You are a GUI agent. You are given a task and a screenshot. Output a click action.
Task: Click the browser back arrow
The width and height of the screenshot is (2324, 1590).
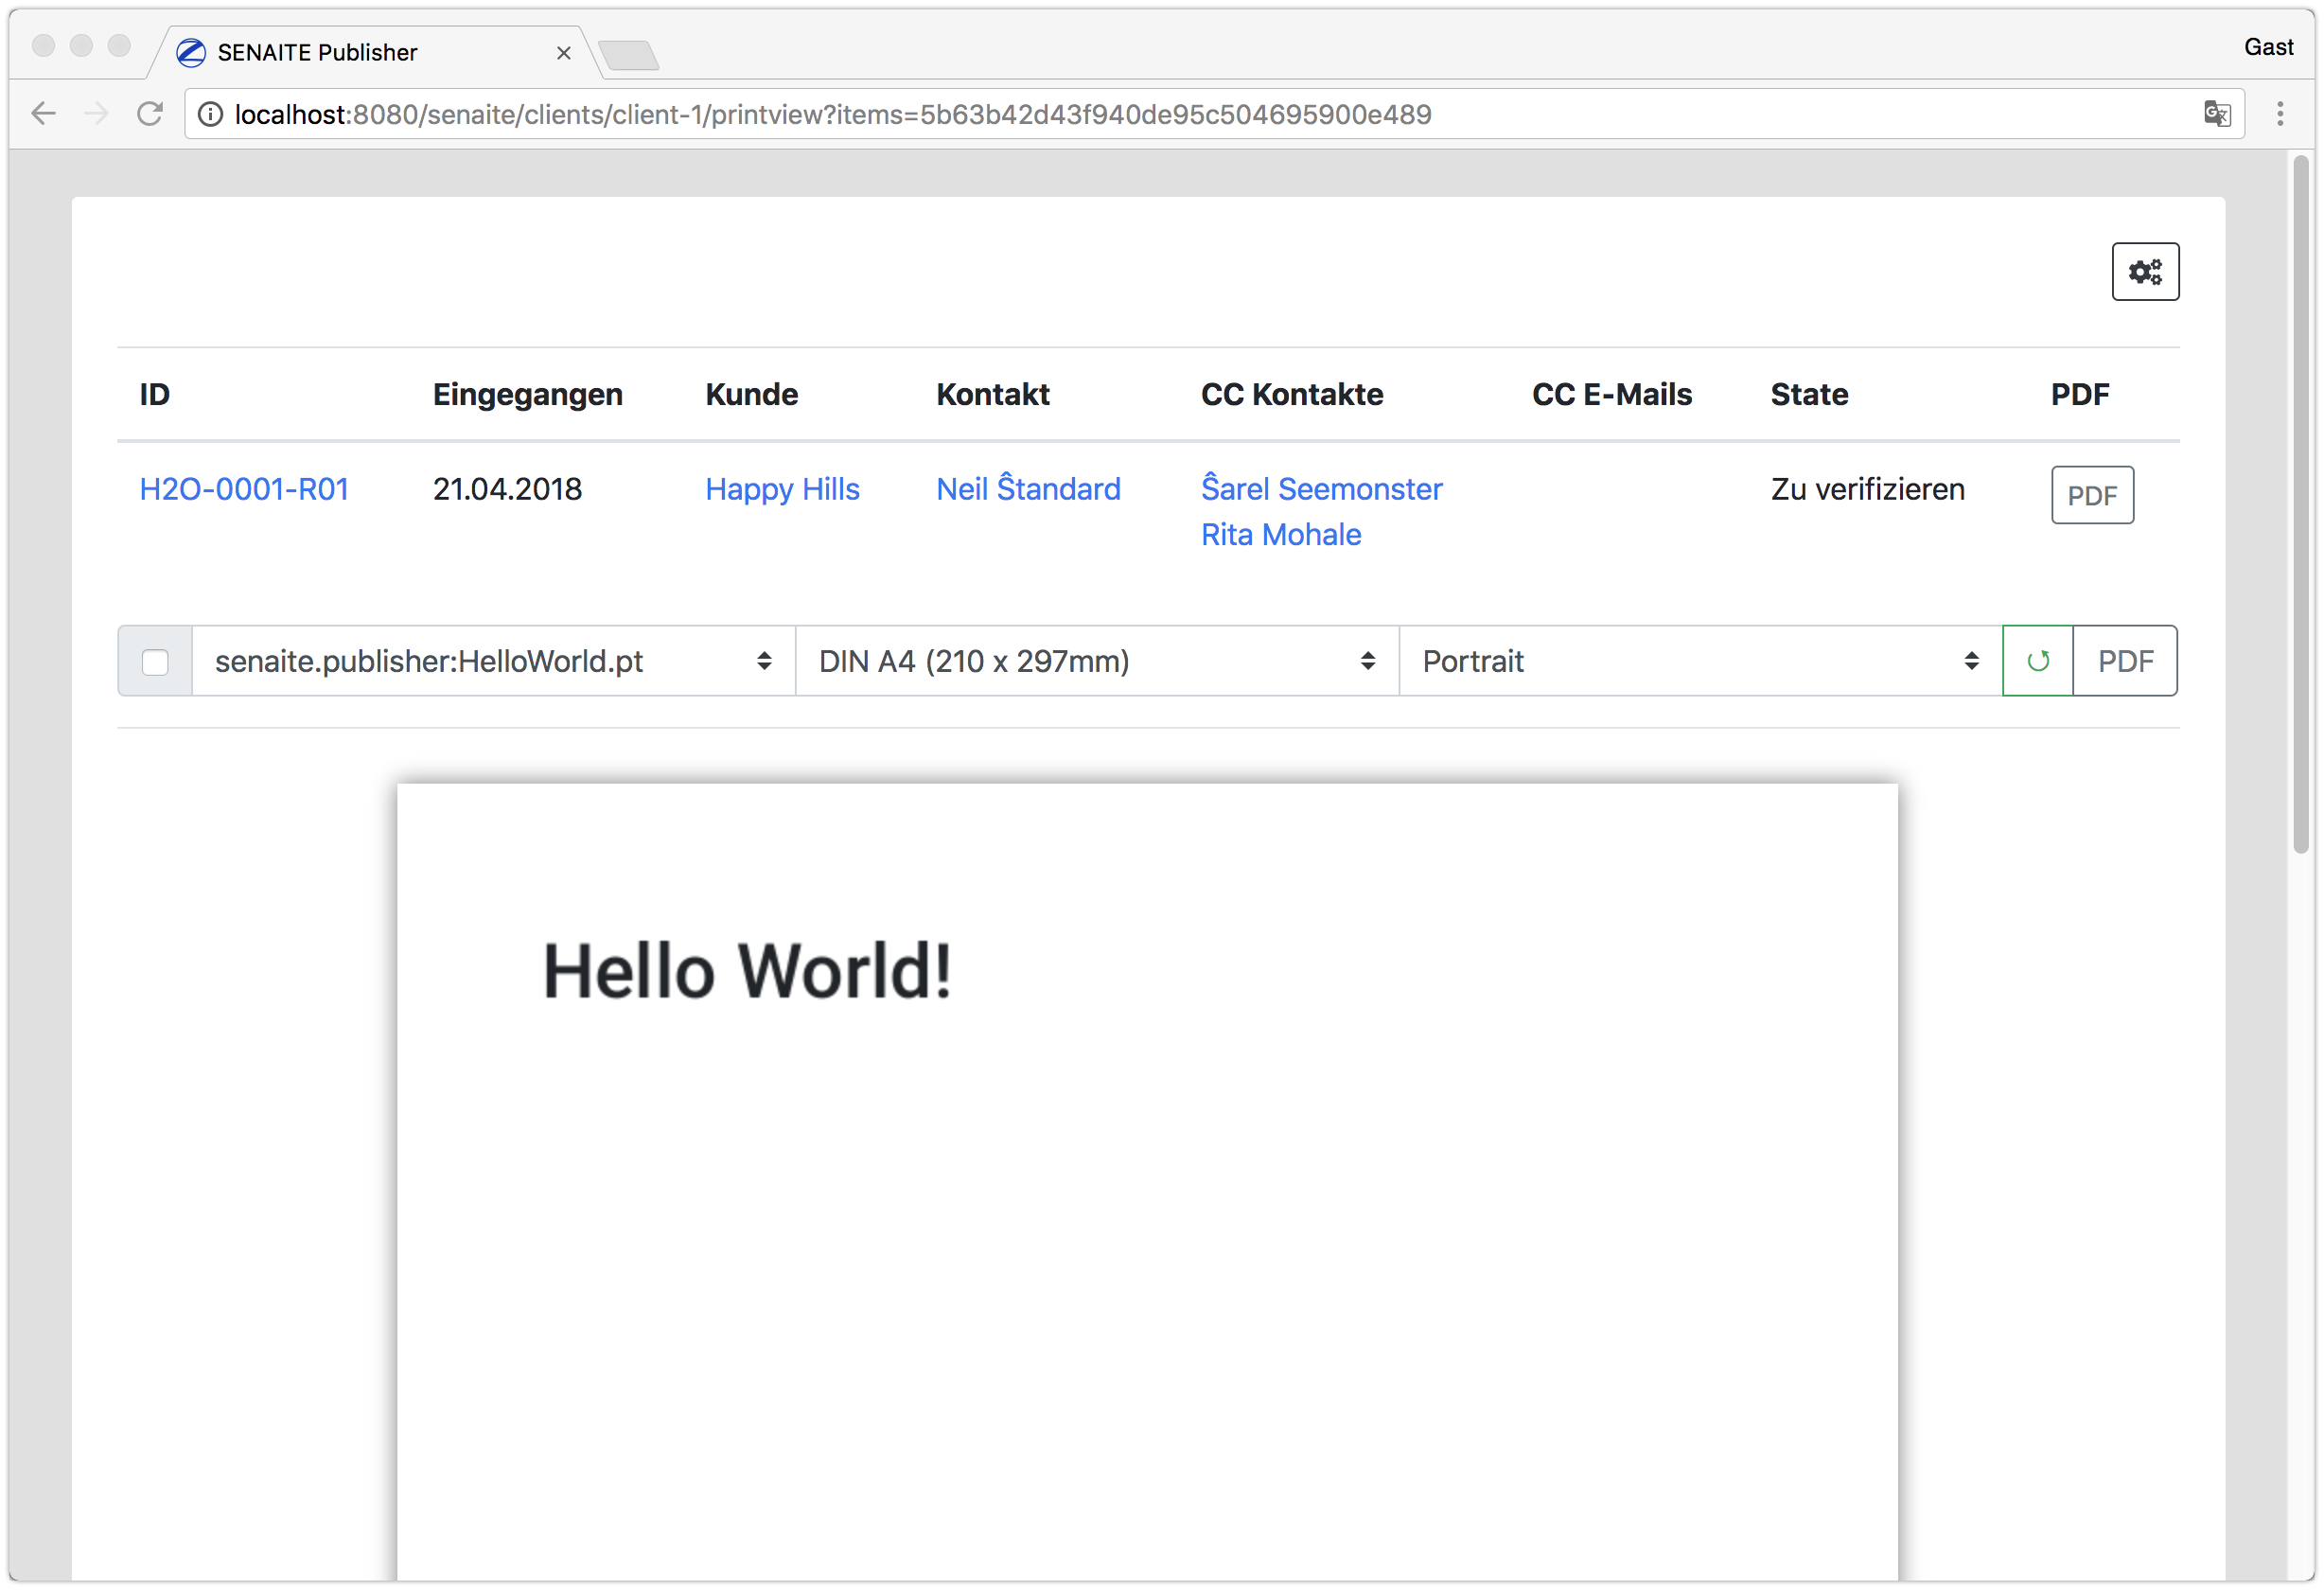43,114
